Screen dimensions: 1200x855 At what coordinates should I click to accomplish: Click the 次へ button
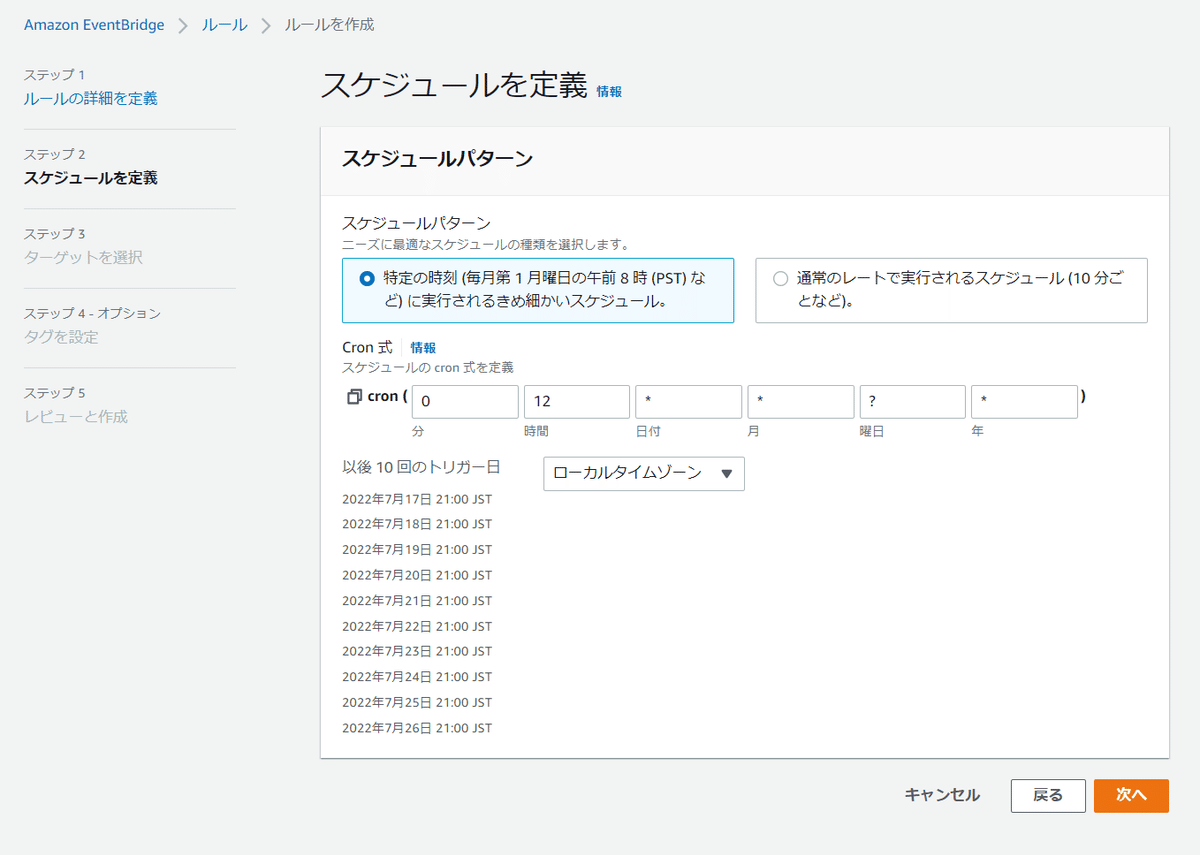[x=1131, y=796]
